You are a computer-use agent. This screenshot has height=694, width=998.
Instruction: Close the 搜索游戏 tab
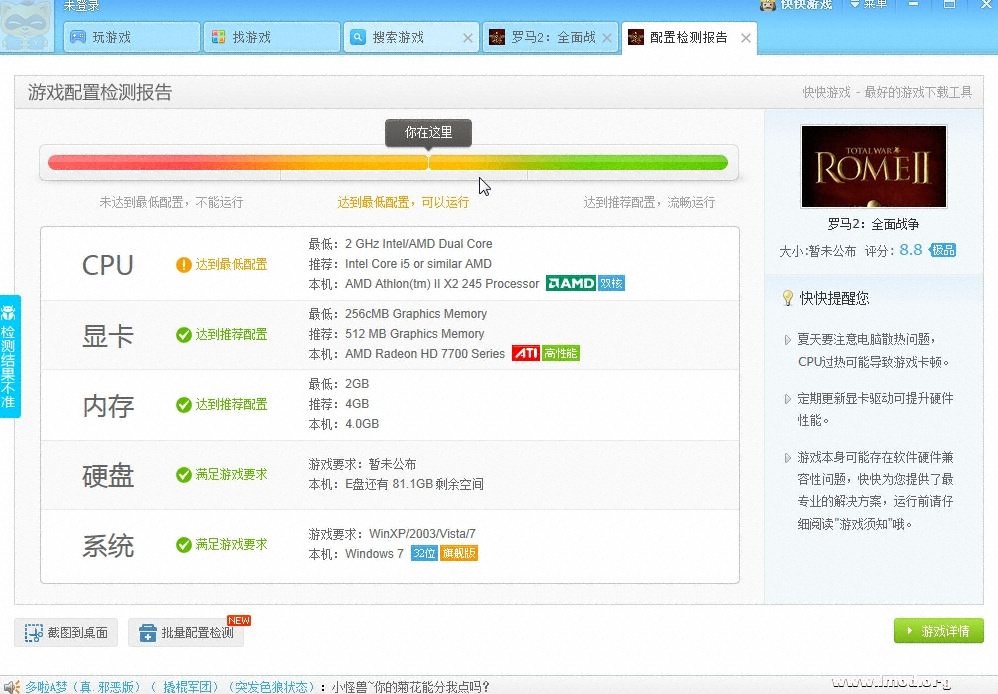pos(467,38)
